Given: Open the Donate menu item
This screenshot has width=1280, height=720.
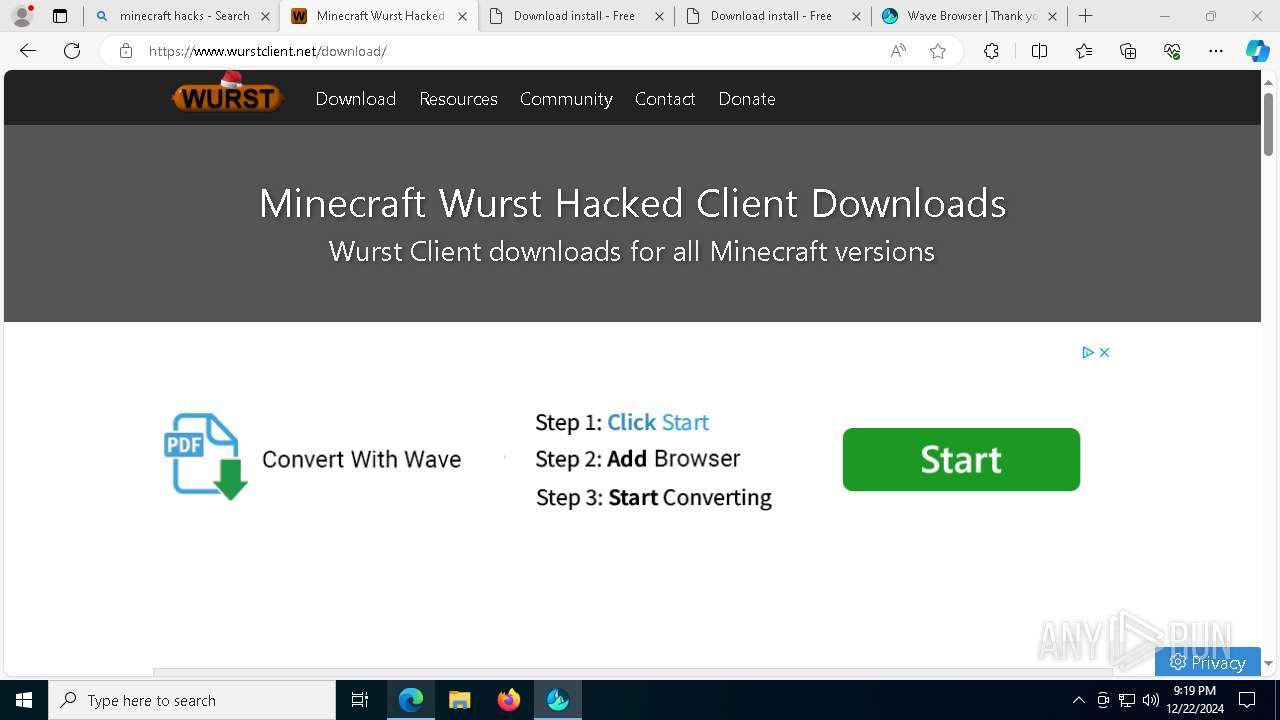Looking at the screenshot, I should pos(747,99).
